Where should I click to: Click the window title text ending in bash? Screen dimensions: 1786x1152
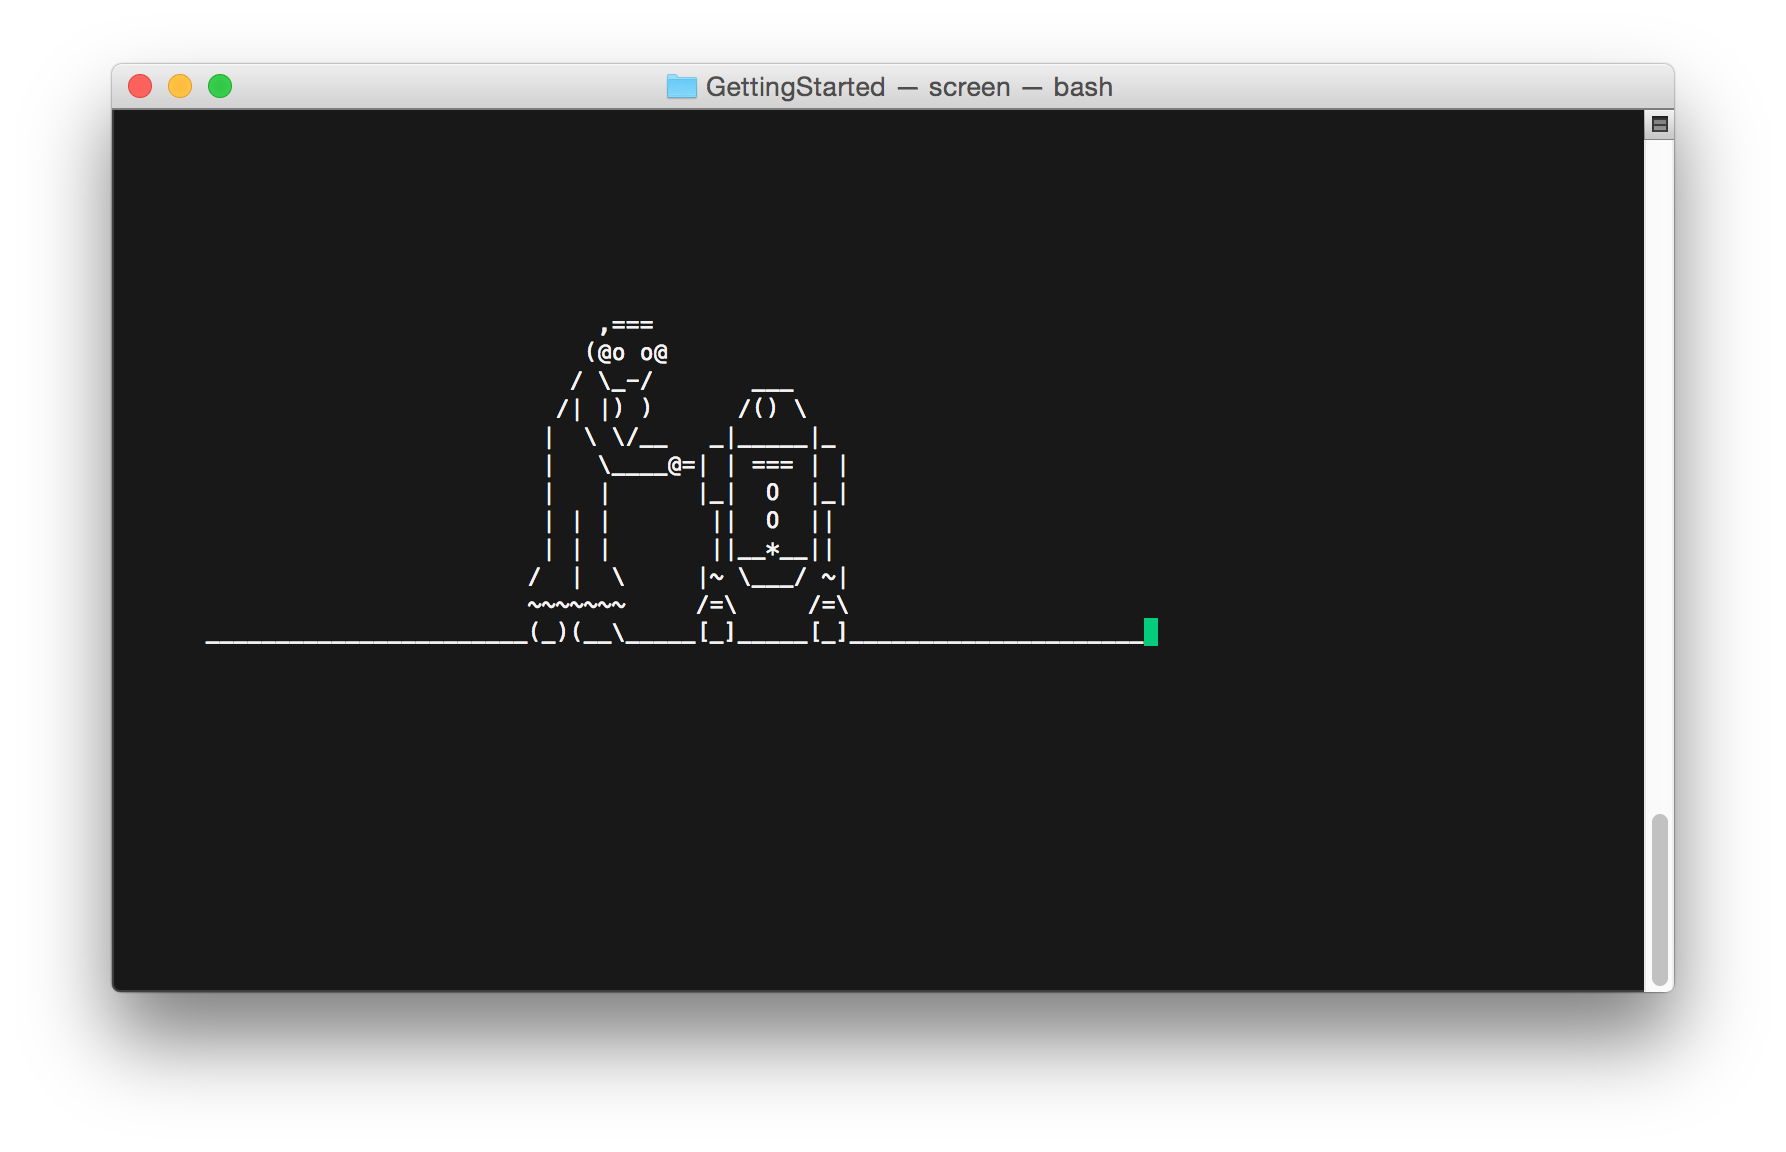click(x=908, y=87)
